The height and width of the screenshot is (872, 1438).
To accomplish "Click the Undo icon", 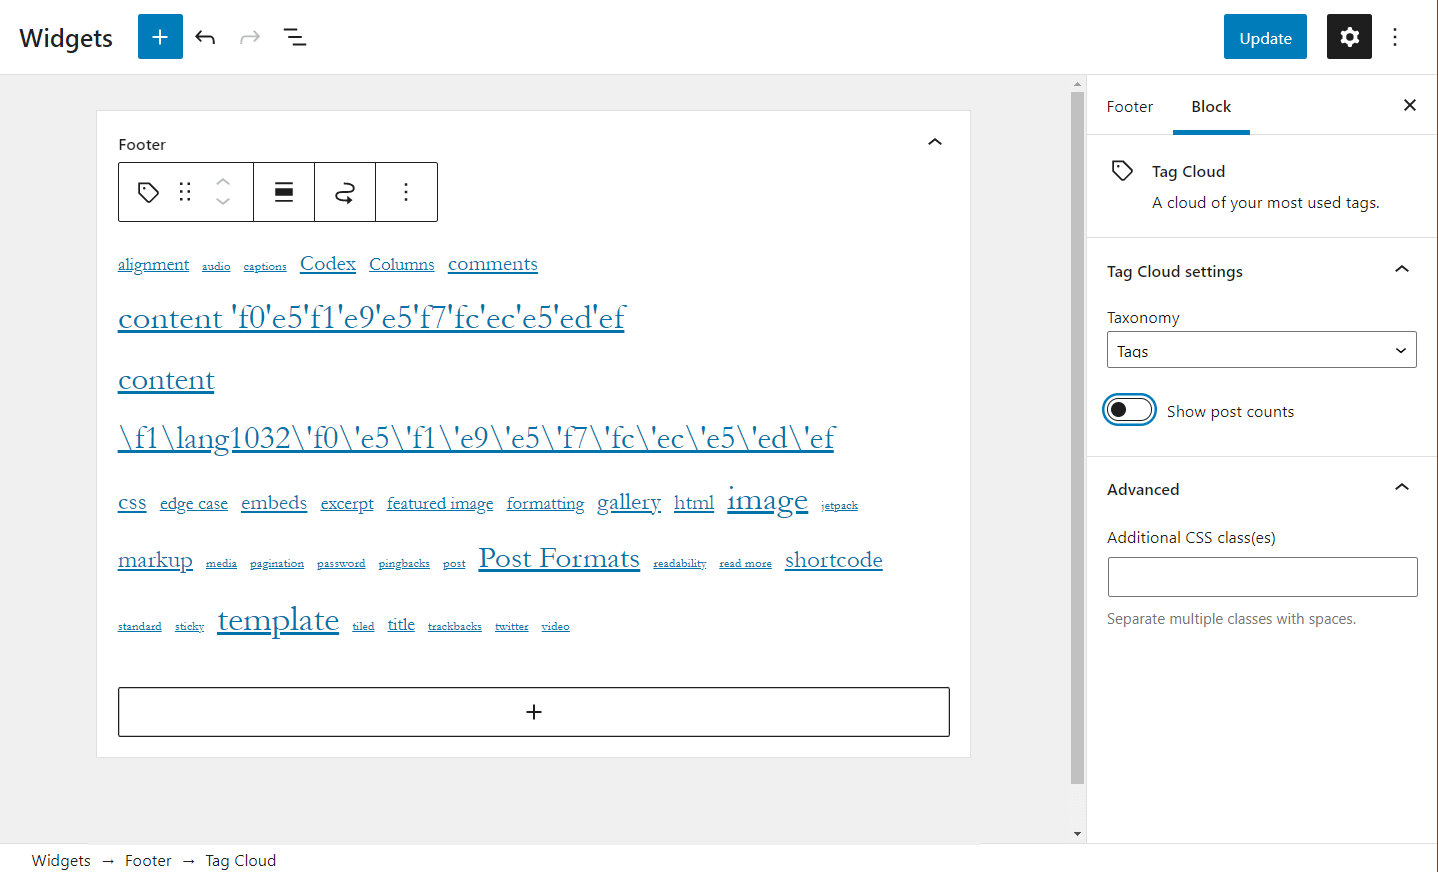I will (x=205, y=37).
